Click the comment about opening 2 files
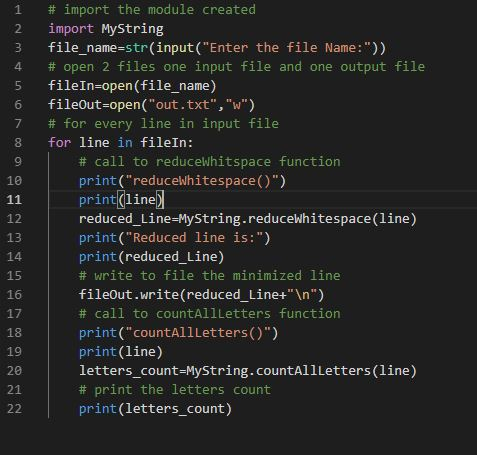 tap(237, 67)
